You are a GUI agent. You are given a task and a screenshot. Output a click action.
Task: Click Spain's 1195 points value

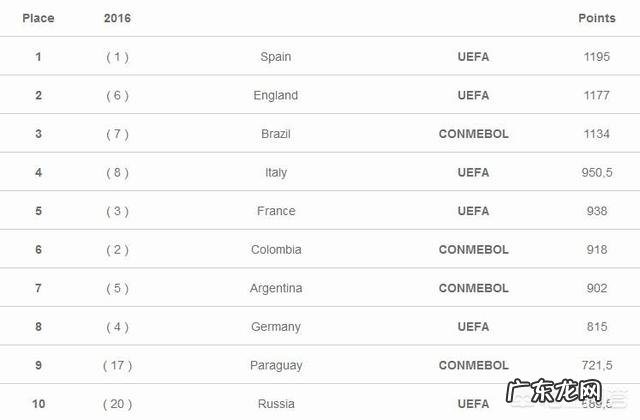point(596,57)
